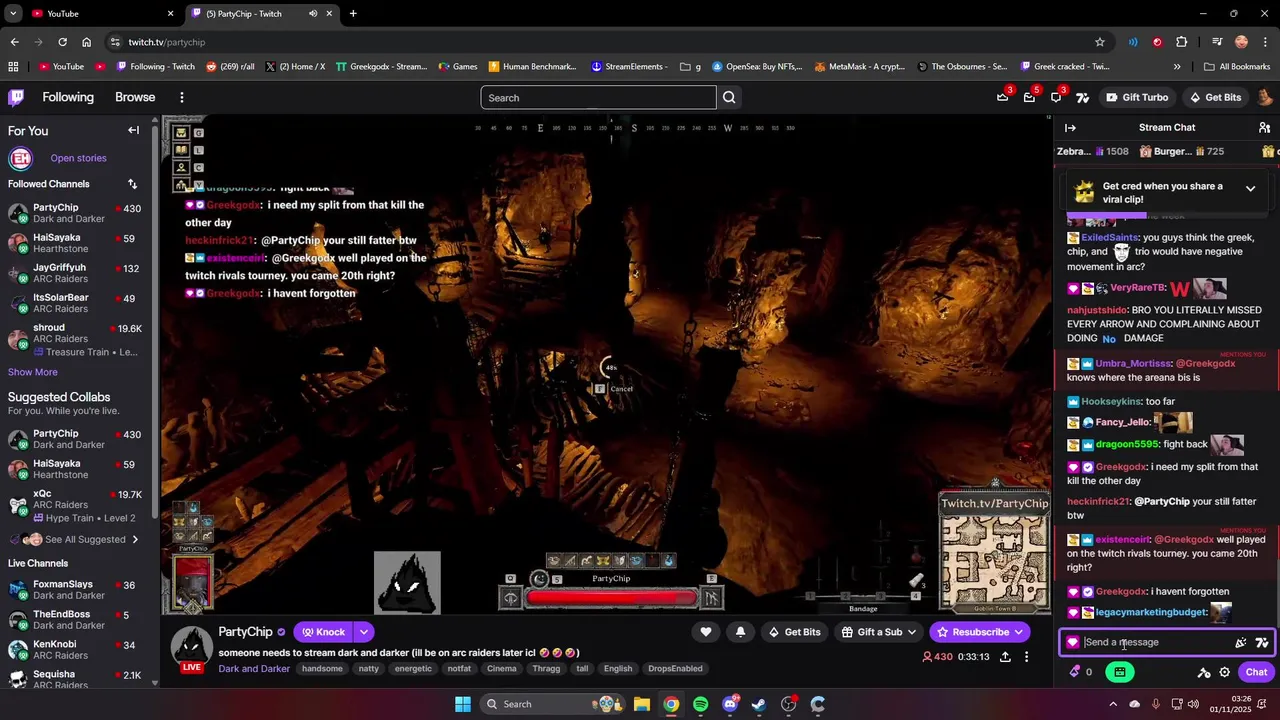Click the search magnifier button
Screen dimensions: 1280x720
(x=729, y=97)
